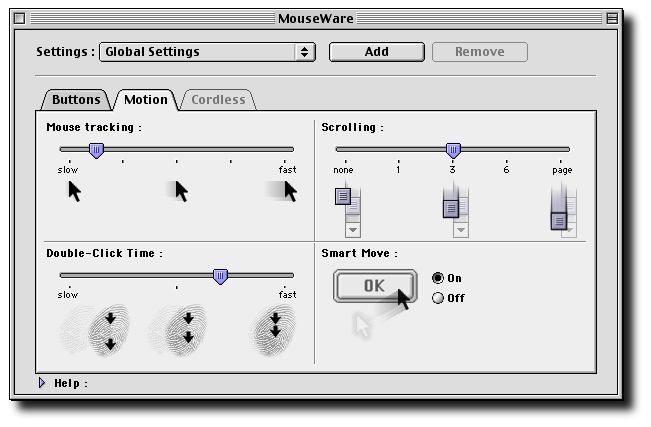Viewport: 651px width, 427px height.
Task: Select the Motion tab
Action: [x=146, y=100]
